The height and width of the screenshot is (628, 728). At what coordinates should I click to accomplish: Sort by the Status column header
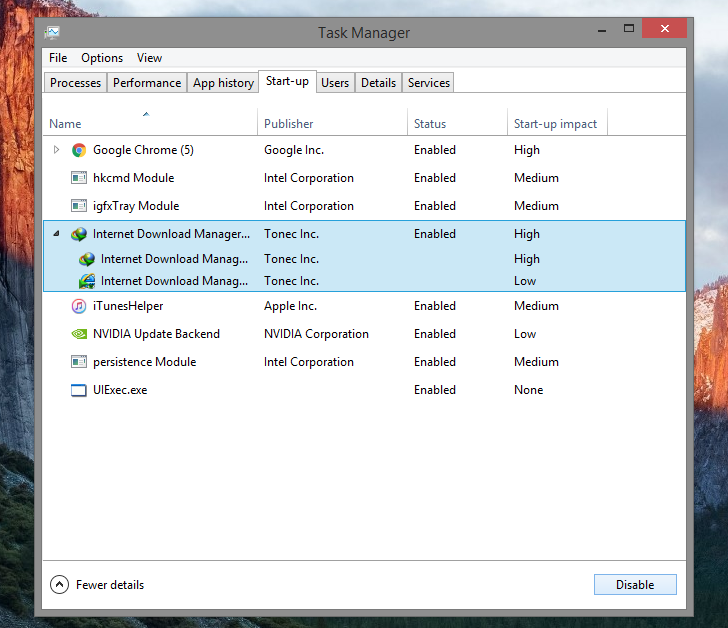pyautogui.click(x=457, y=122)
